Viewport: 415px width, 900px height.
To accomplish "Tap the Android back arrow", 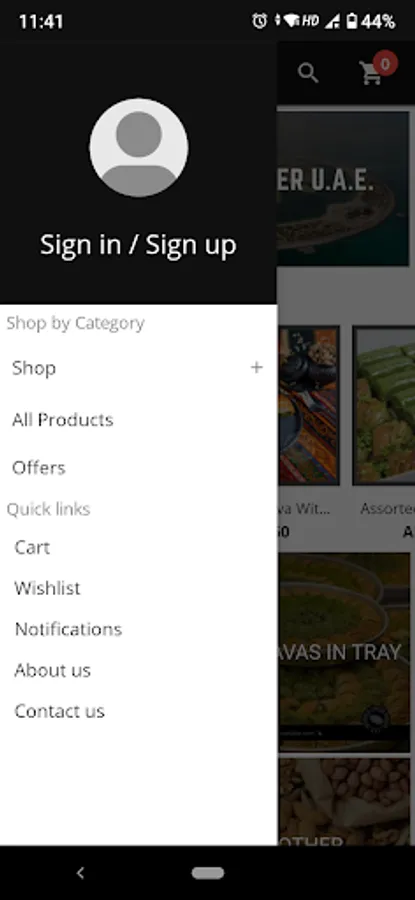I will 80,873.
